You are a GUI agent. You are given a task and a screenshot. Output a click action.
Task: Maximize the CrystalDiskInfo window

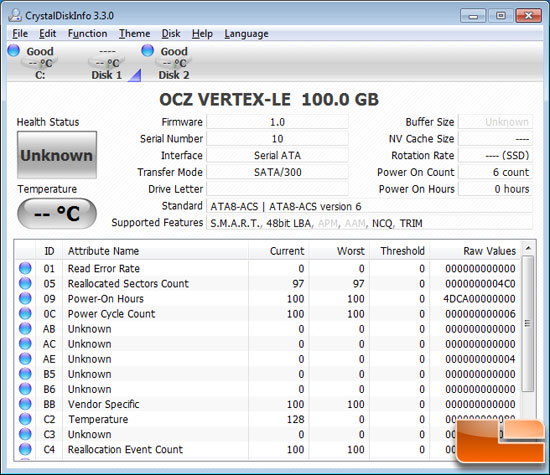coord(501,16)
